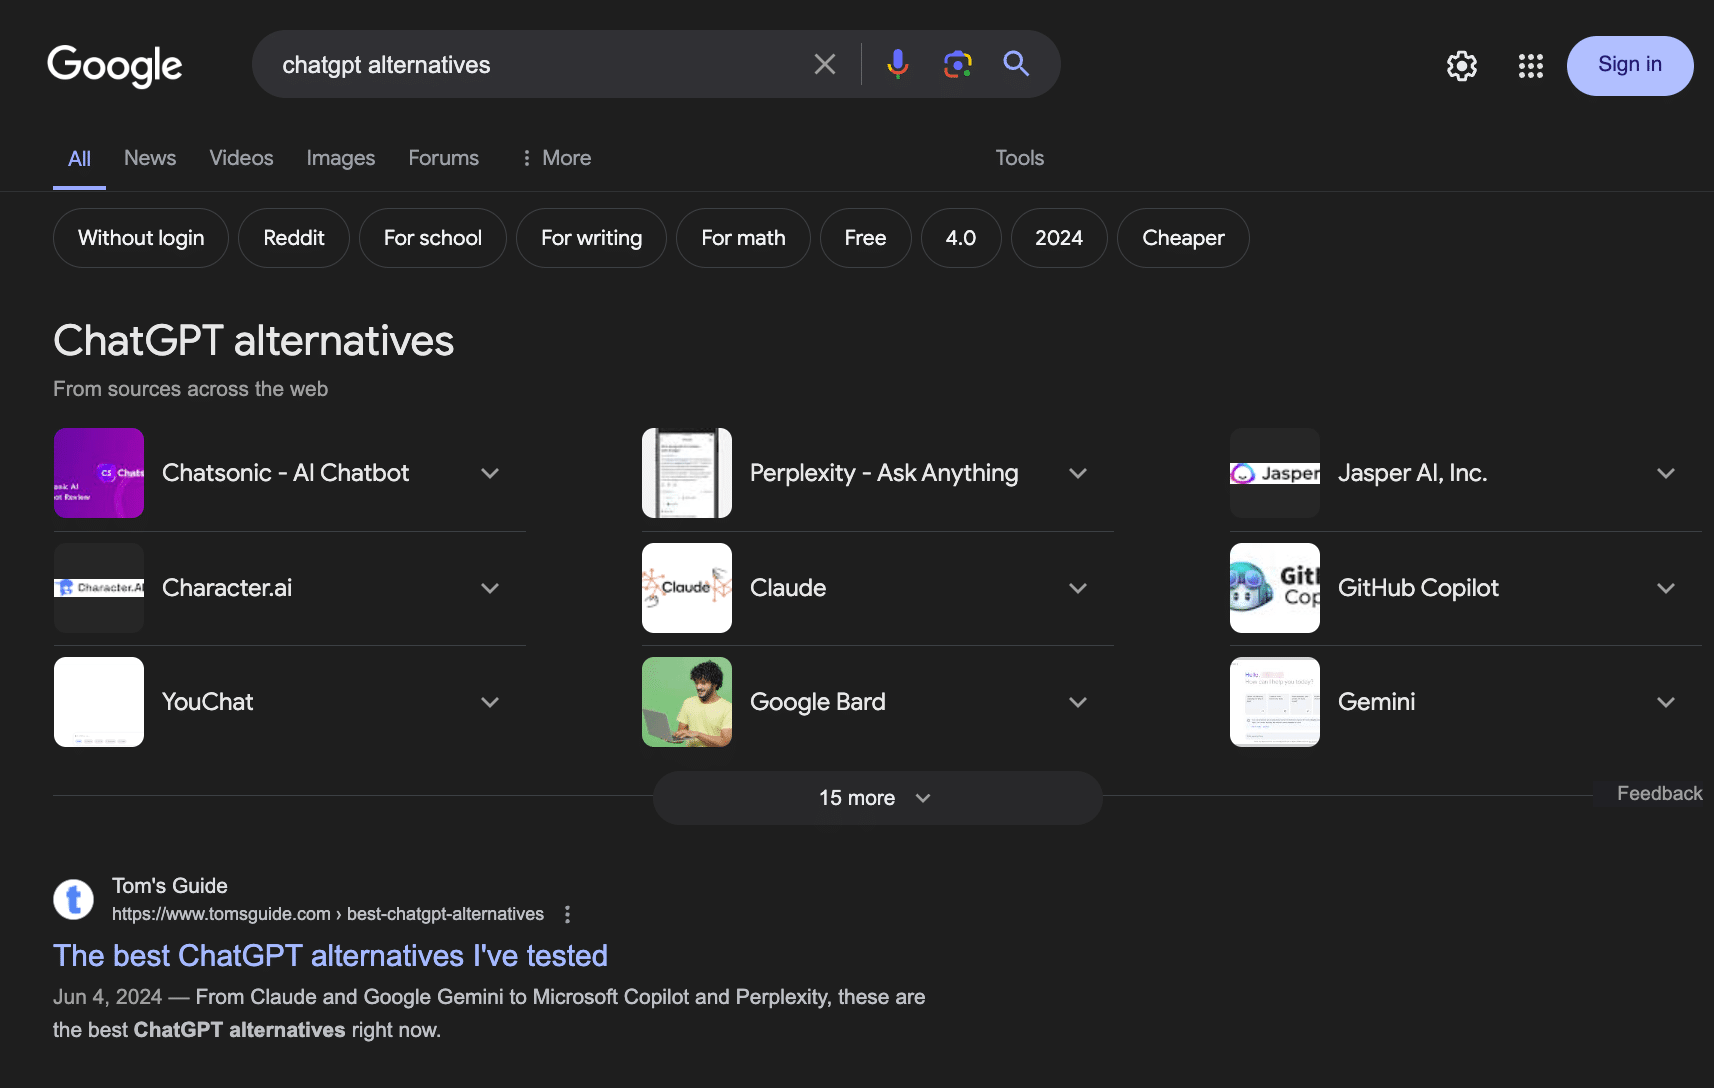This screenshot has height=1088, width=1714.
Task: Clear the search box with X icon
Action: point(825,65)
